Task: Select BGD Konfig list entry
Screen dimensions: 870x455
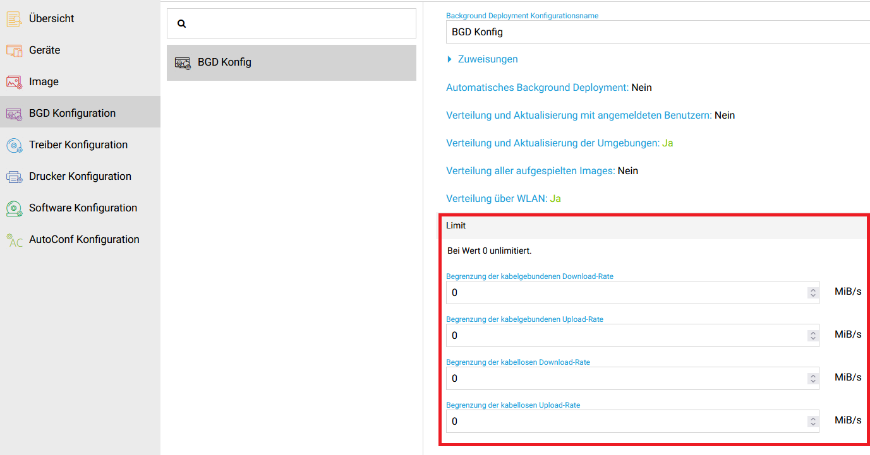Action: [x=291, y=63]
